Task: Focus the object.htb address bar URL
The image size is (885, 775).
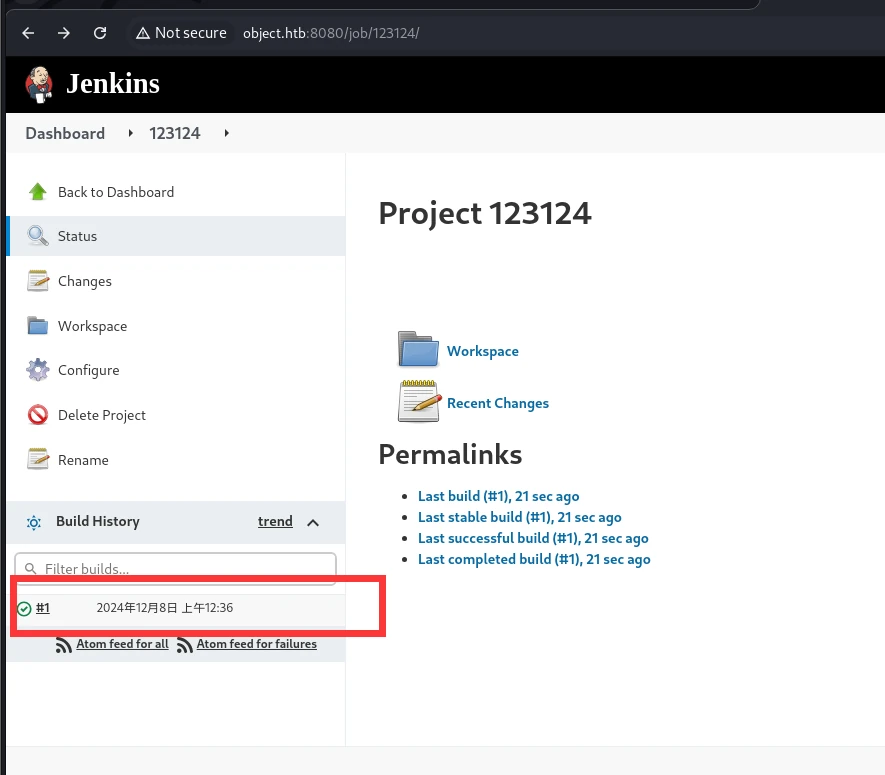Action: [x=331, y=33]
